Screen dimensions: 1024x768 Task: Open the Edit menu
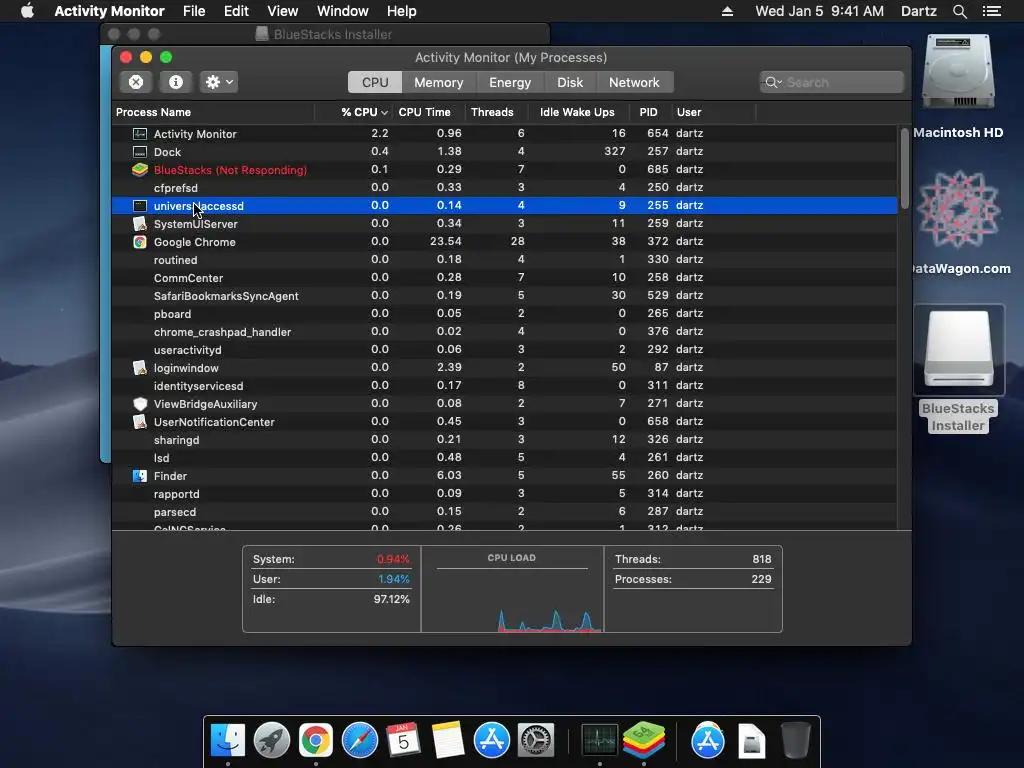tap(236, 11)
